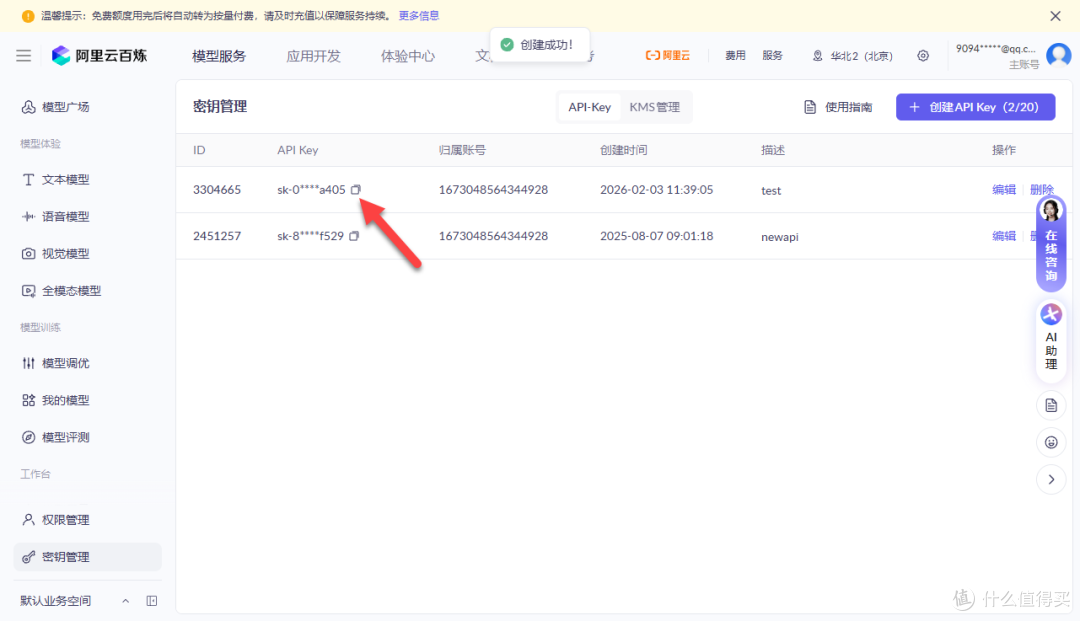Close the top notice banner
1080x621 pixels.
[1055, 16]
